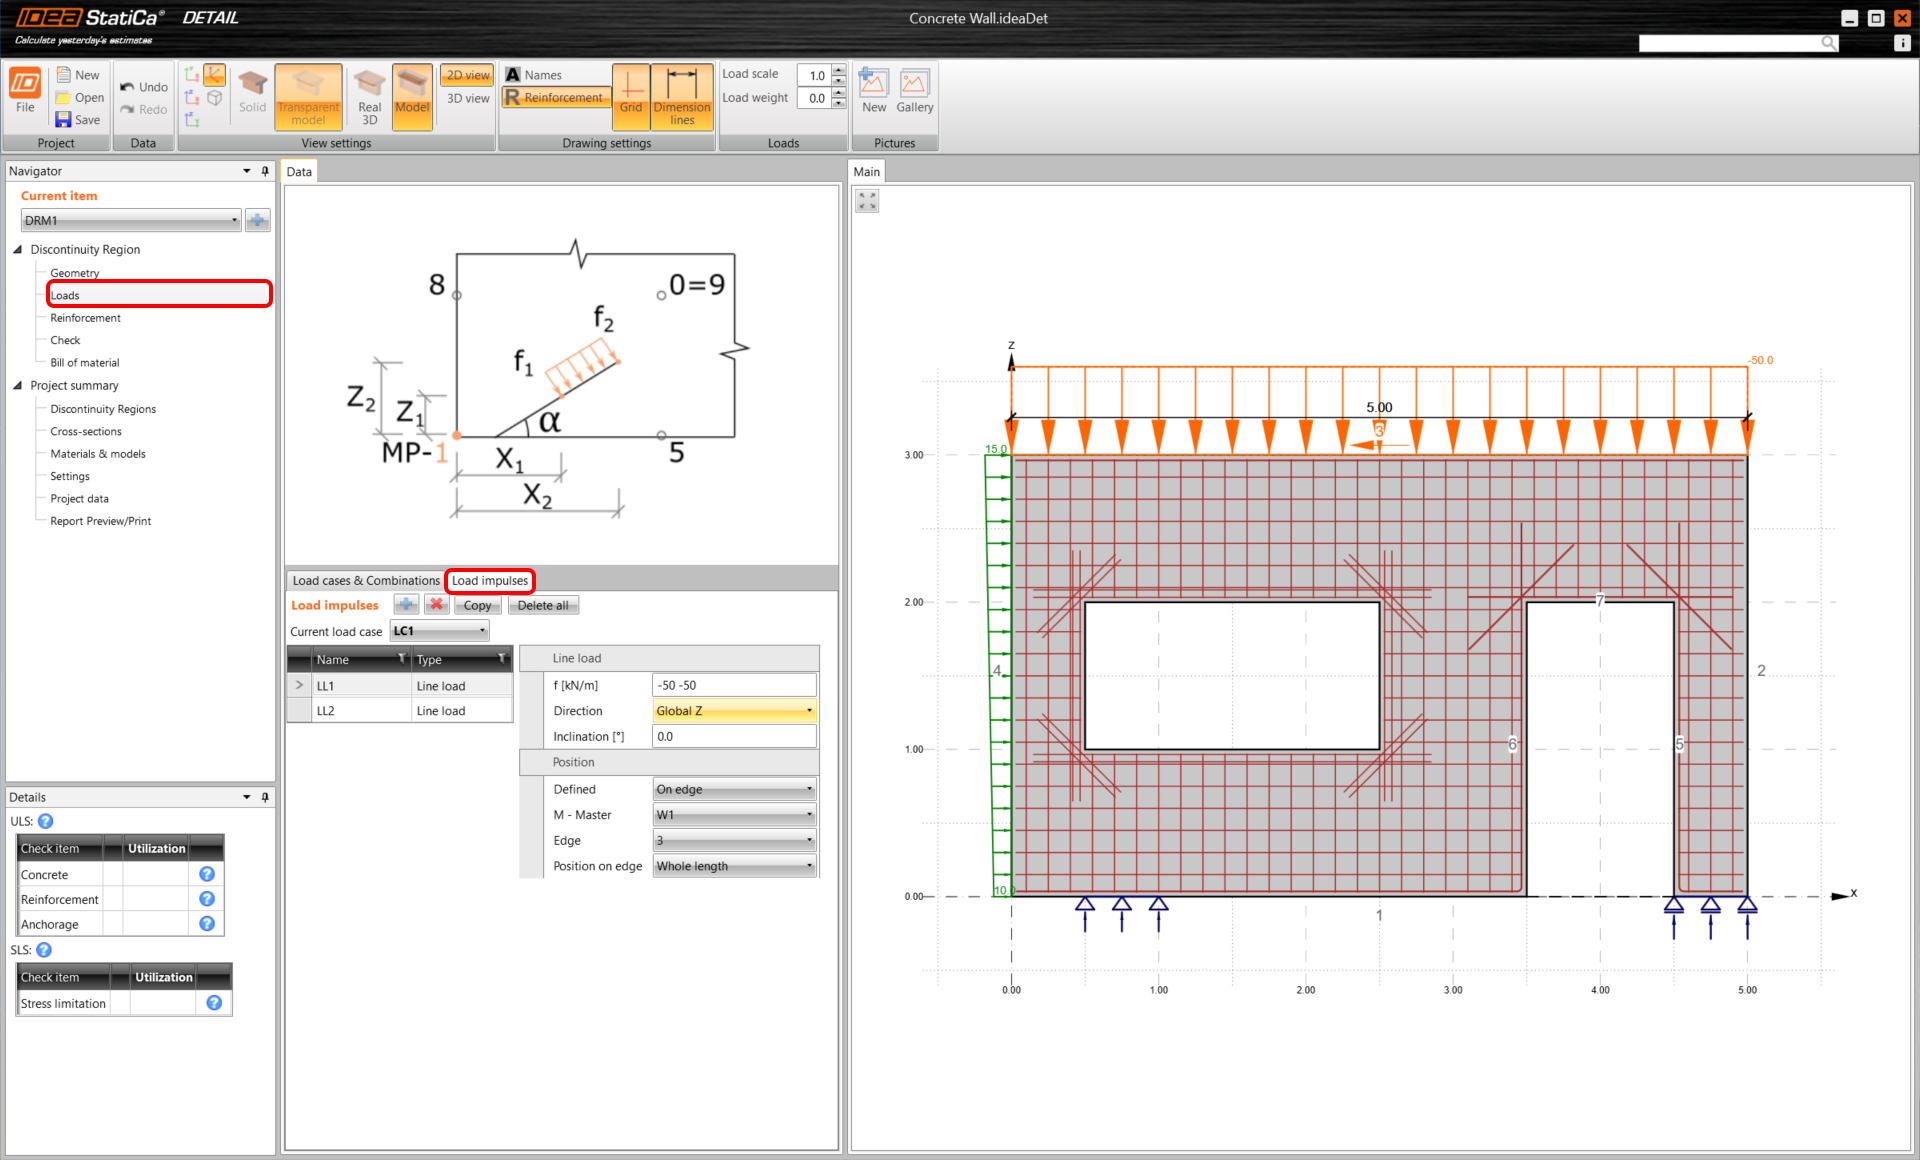Select Reinforcement in the navigator tree
This screenshot has width=1920, height=1160.
[x=86, y=318]
